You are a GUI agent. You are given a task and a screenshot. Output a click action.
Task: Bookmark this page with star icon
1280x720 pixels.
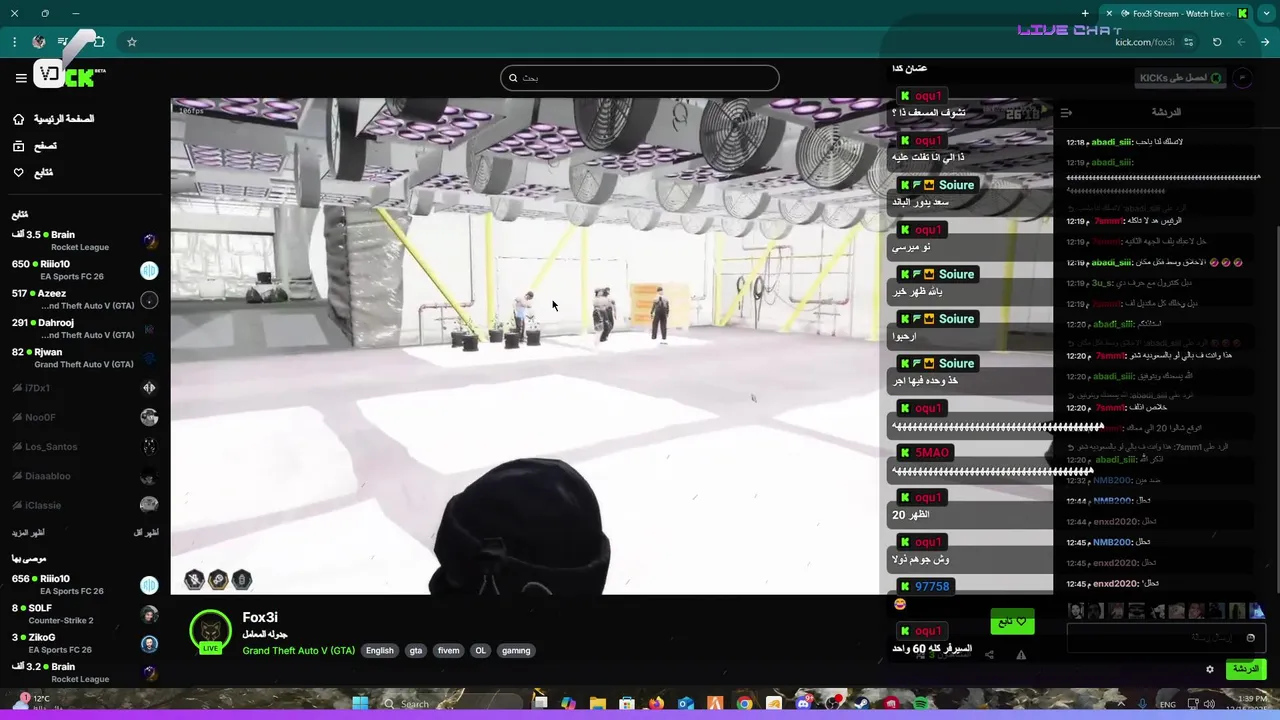click(131, 42)
